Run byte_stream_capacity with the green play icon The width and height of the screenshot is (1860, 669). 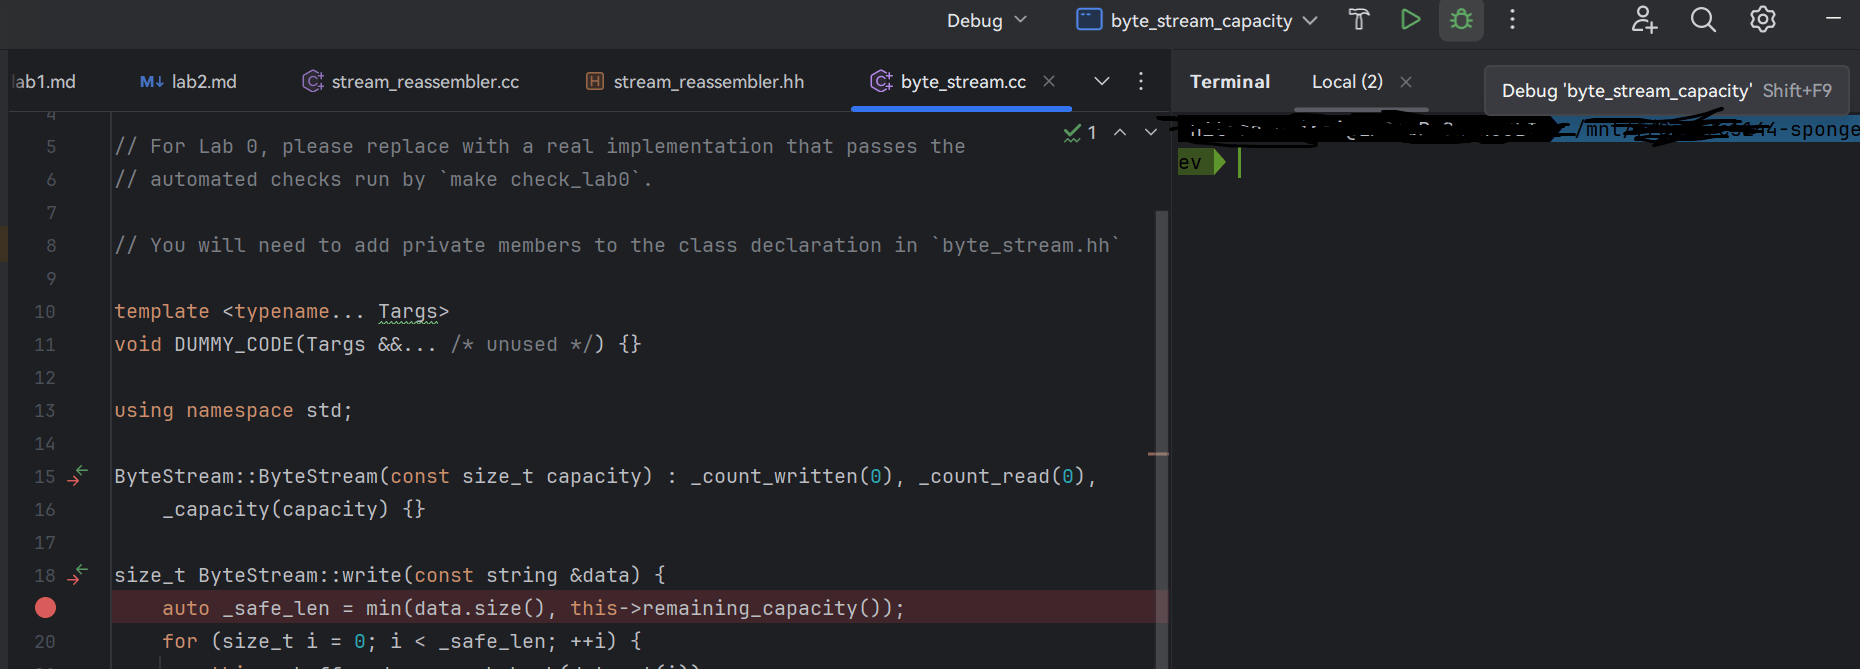(1410, 20)
